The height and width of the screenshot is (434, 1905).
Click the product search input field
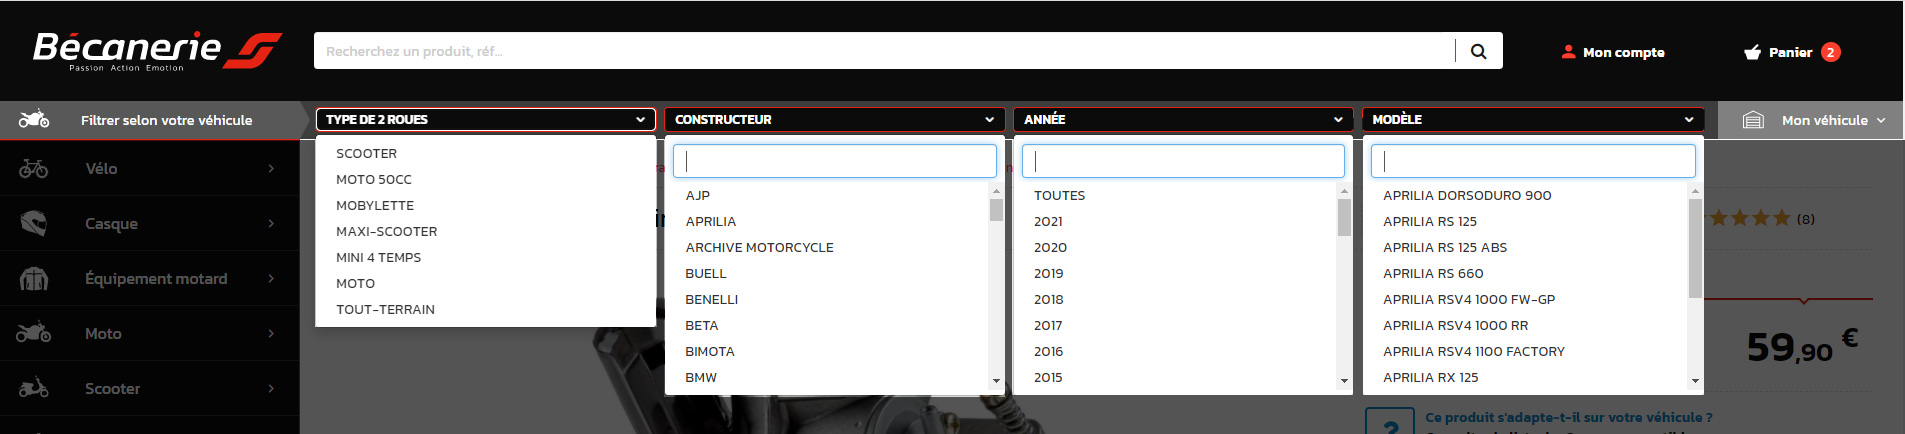click(885, 51)
